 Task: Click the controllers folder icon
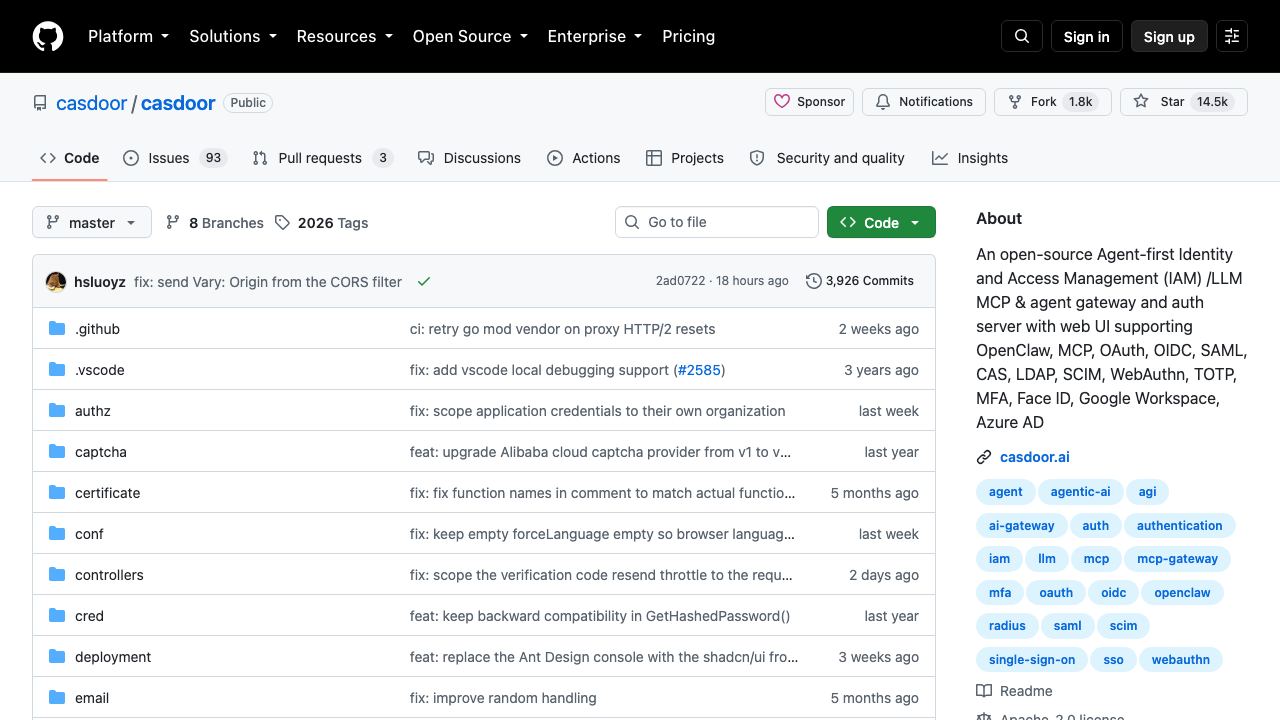click(57, 575)
